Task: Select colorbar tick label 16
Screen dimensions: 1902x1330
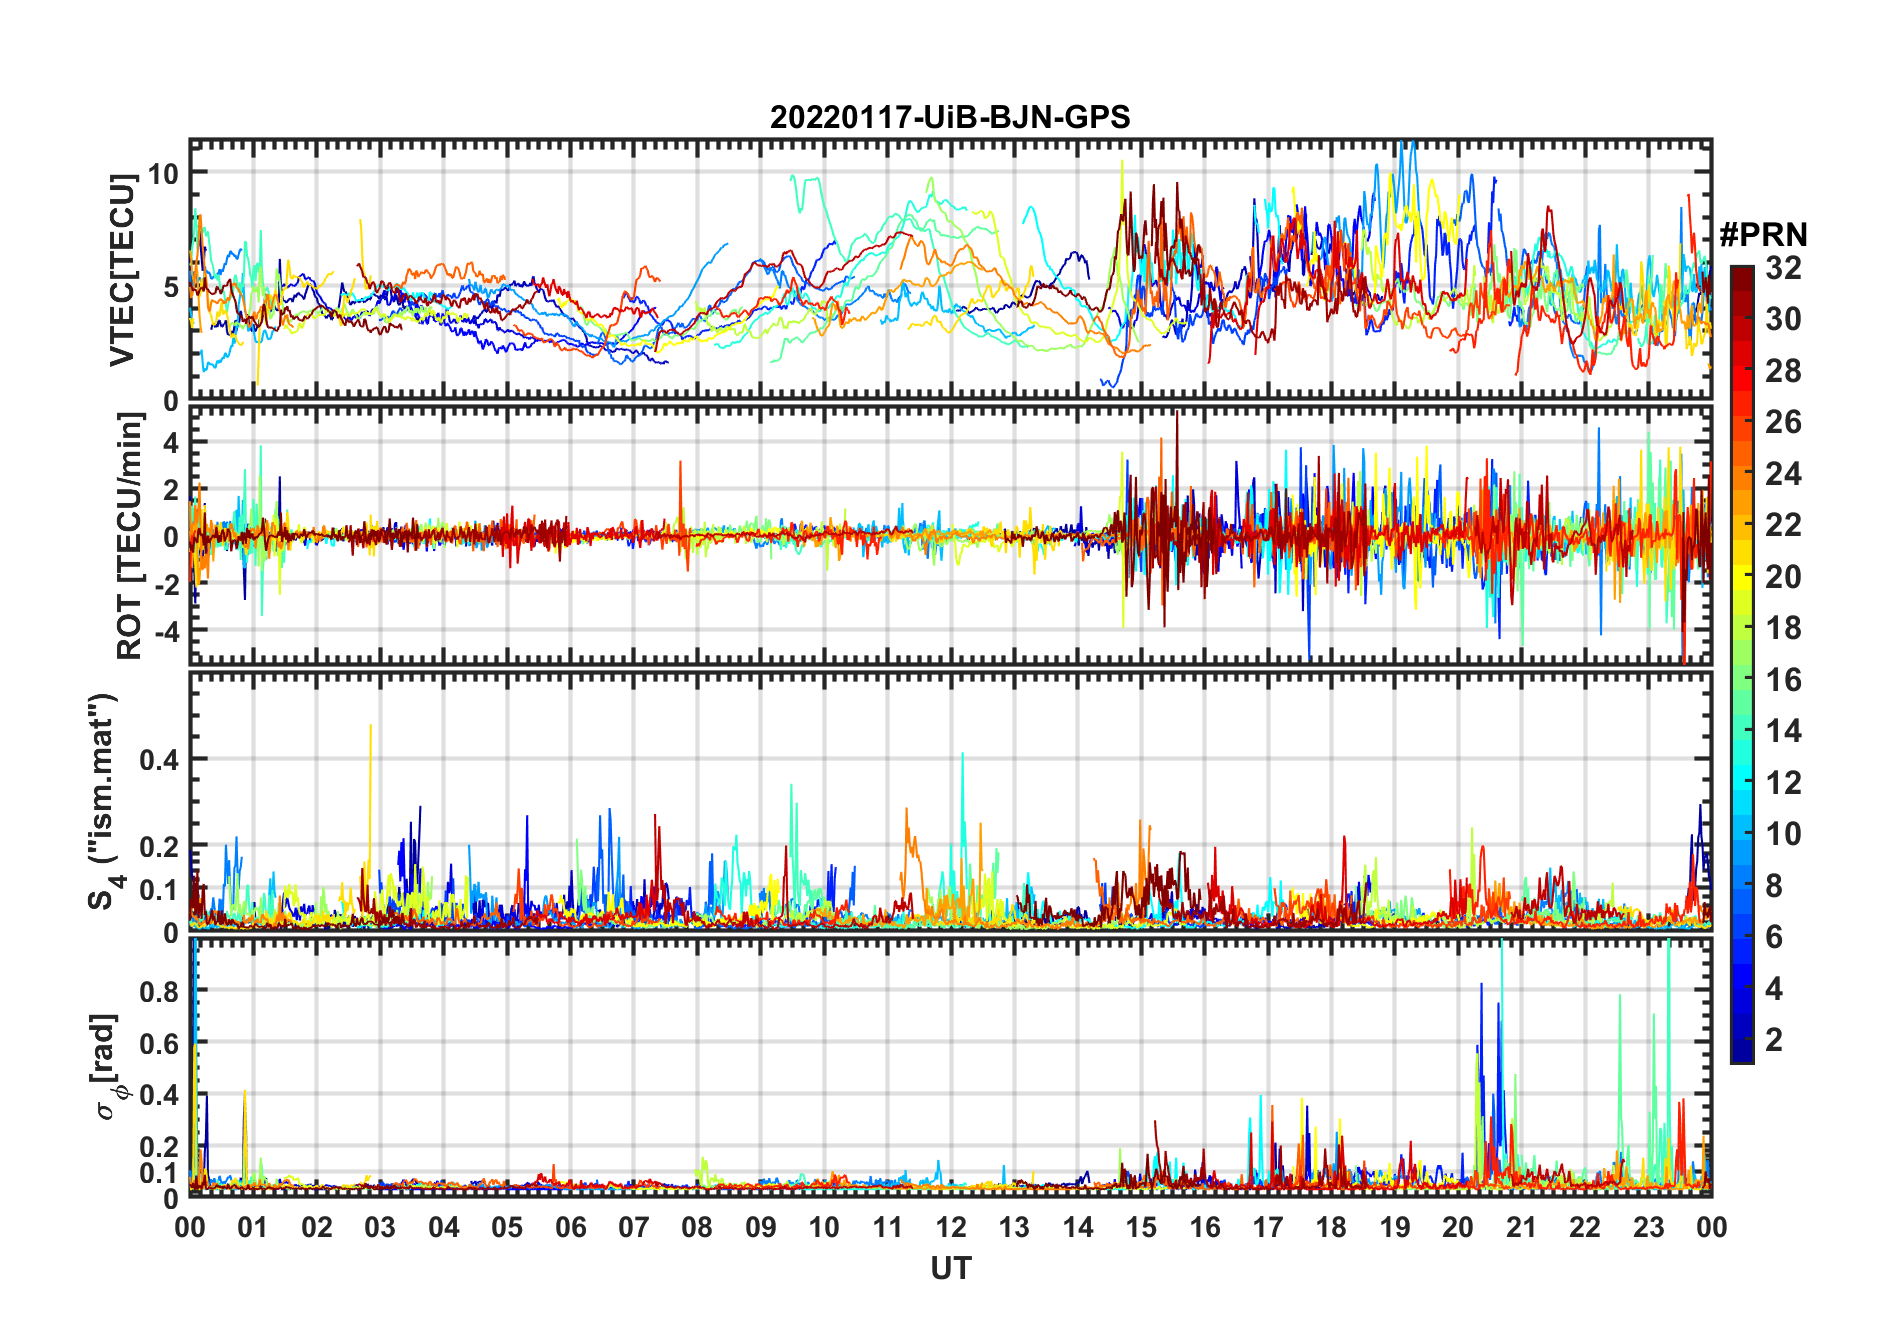Action: pos(1783,680)
